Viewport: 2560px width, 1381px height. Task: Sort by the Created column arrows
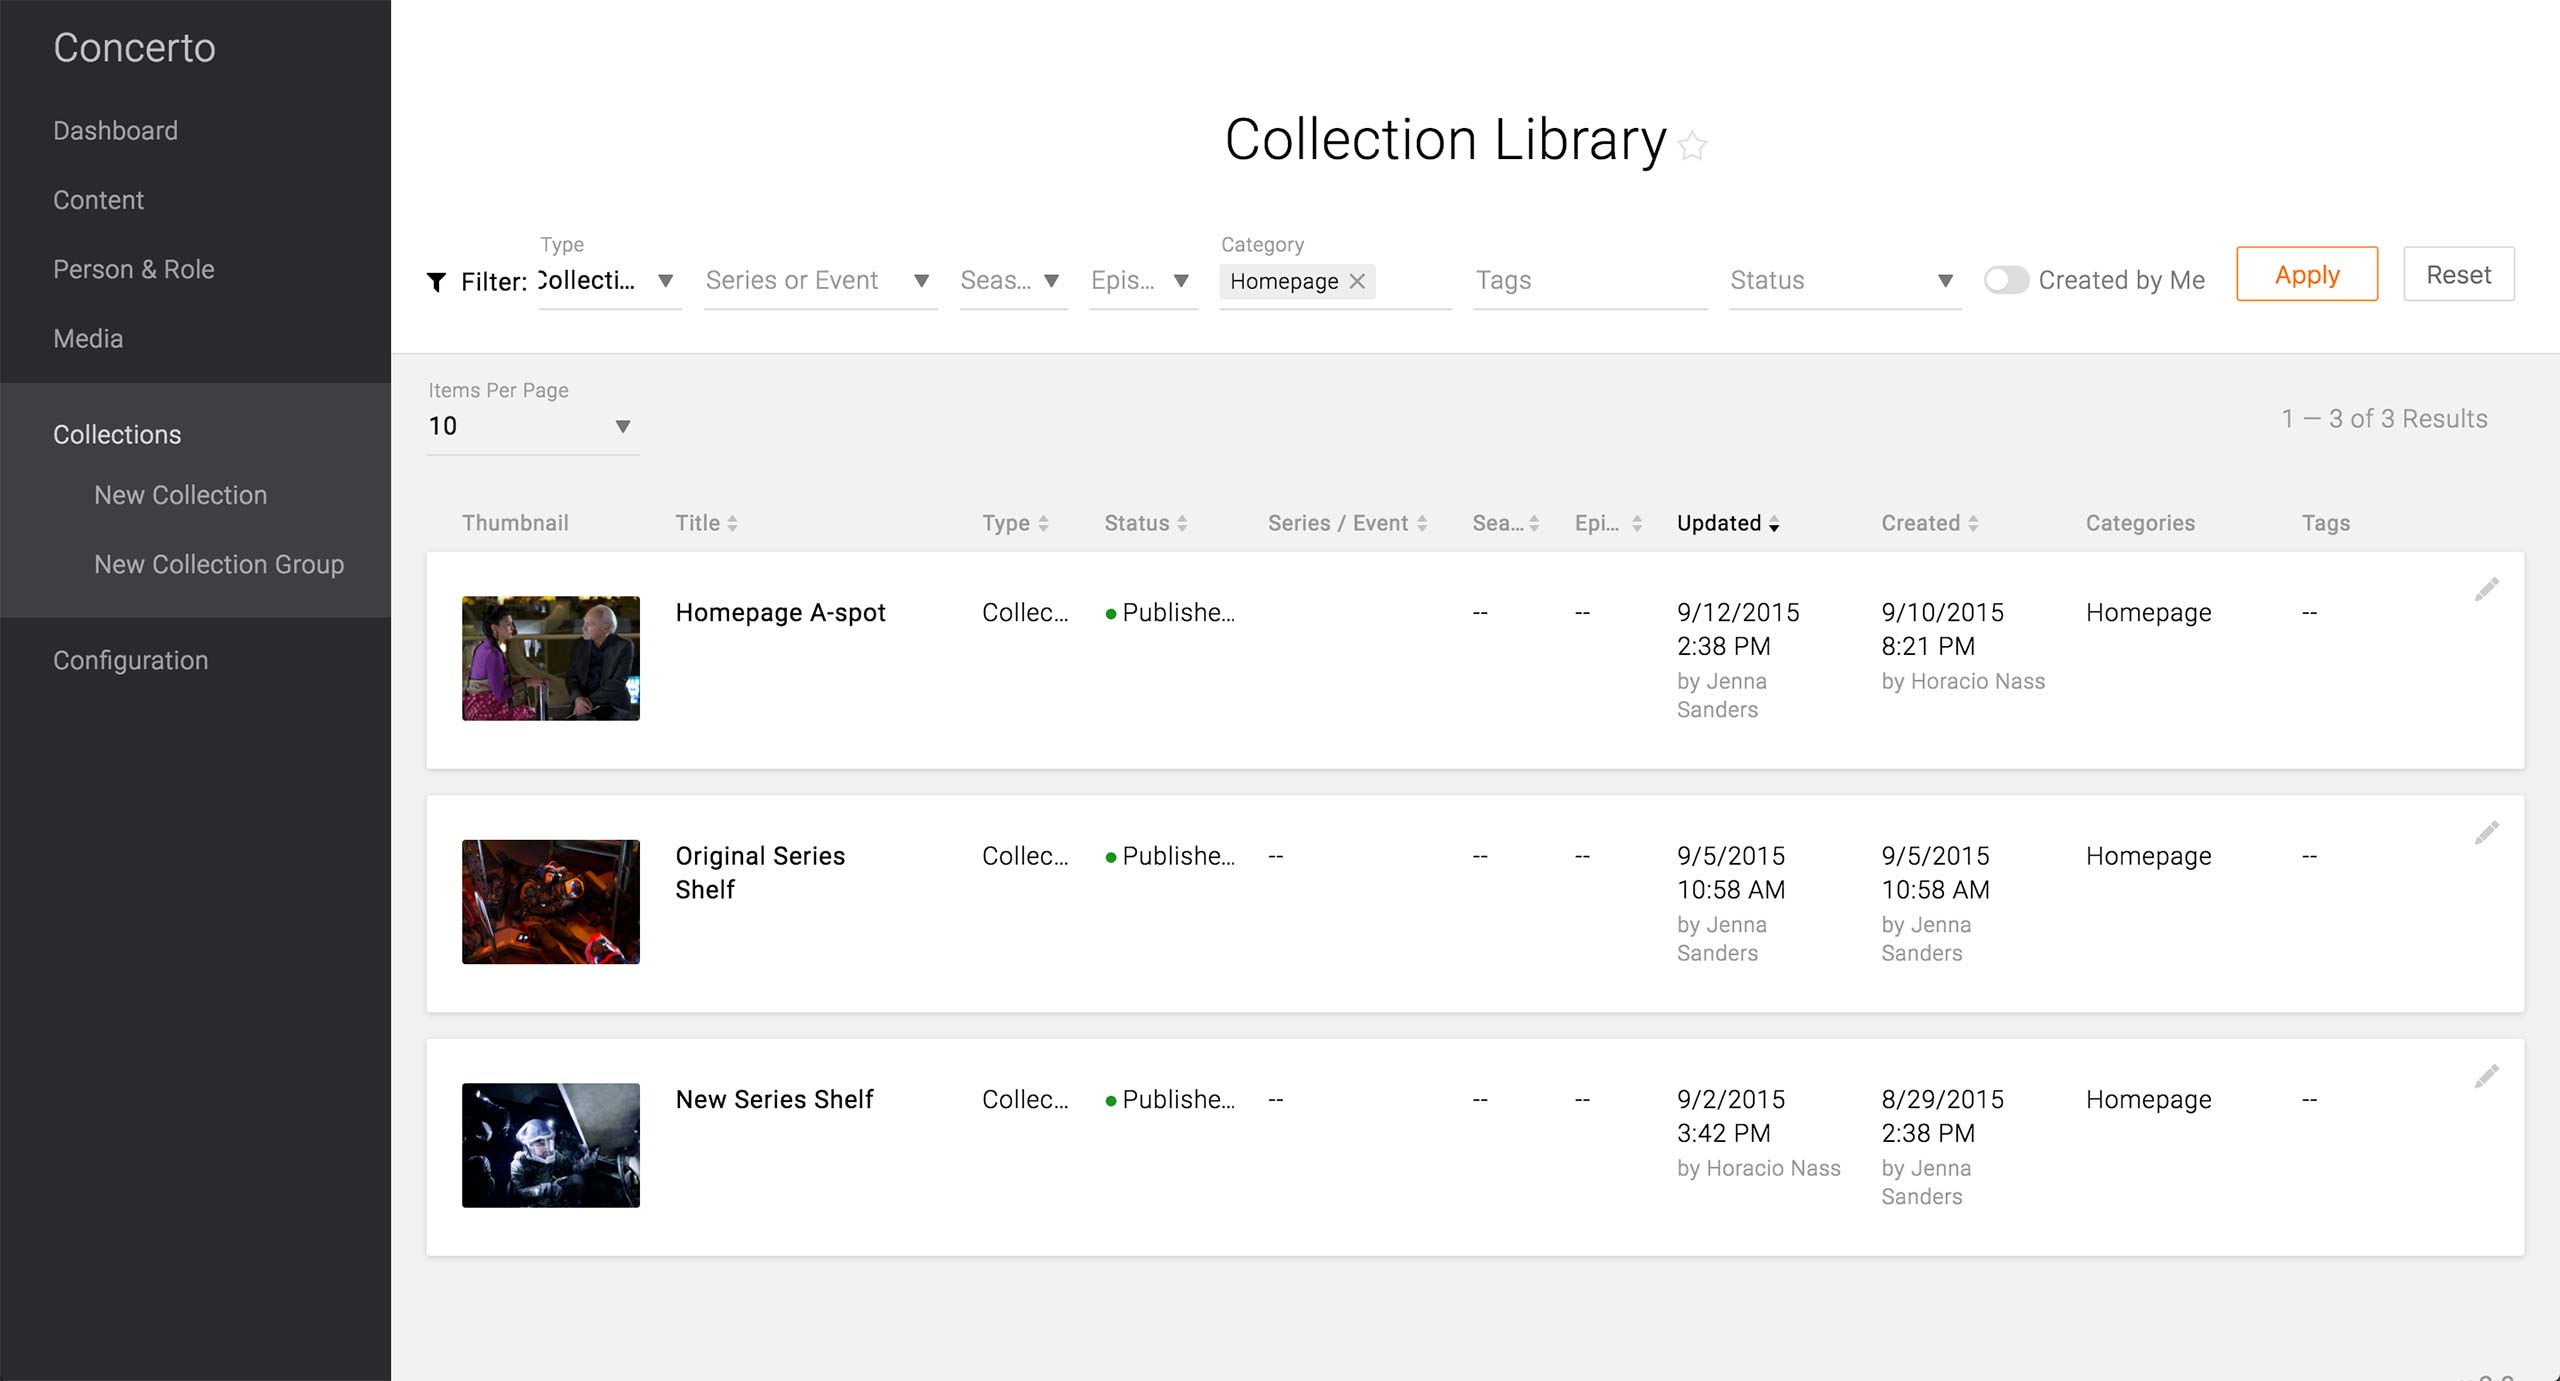coord(1972,523)
